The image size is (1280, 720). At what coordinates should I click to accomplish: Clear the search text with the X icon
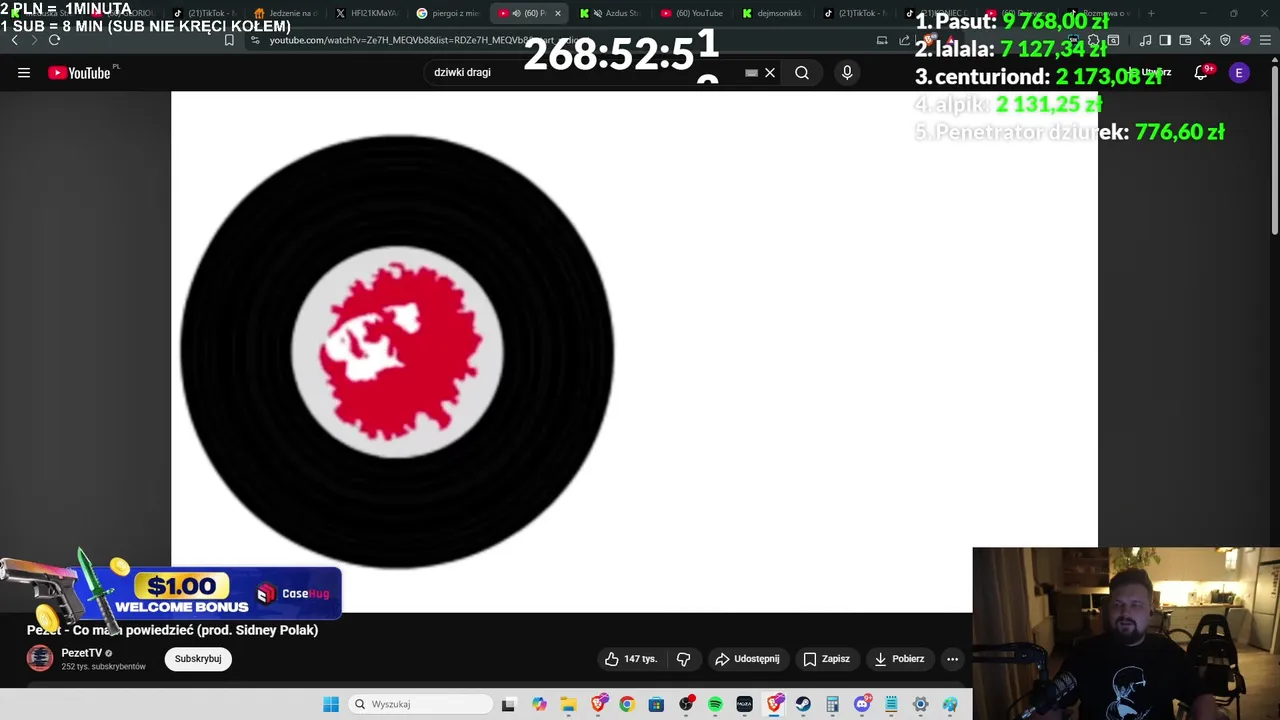(x=770, y=72)
